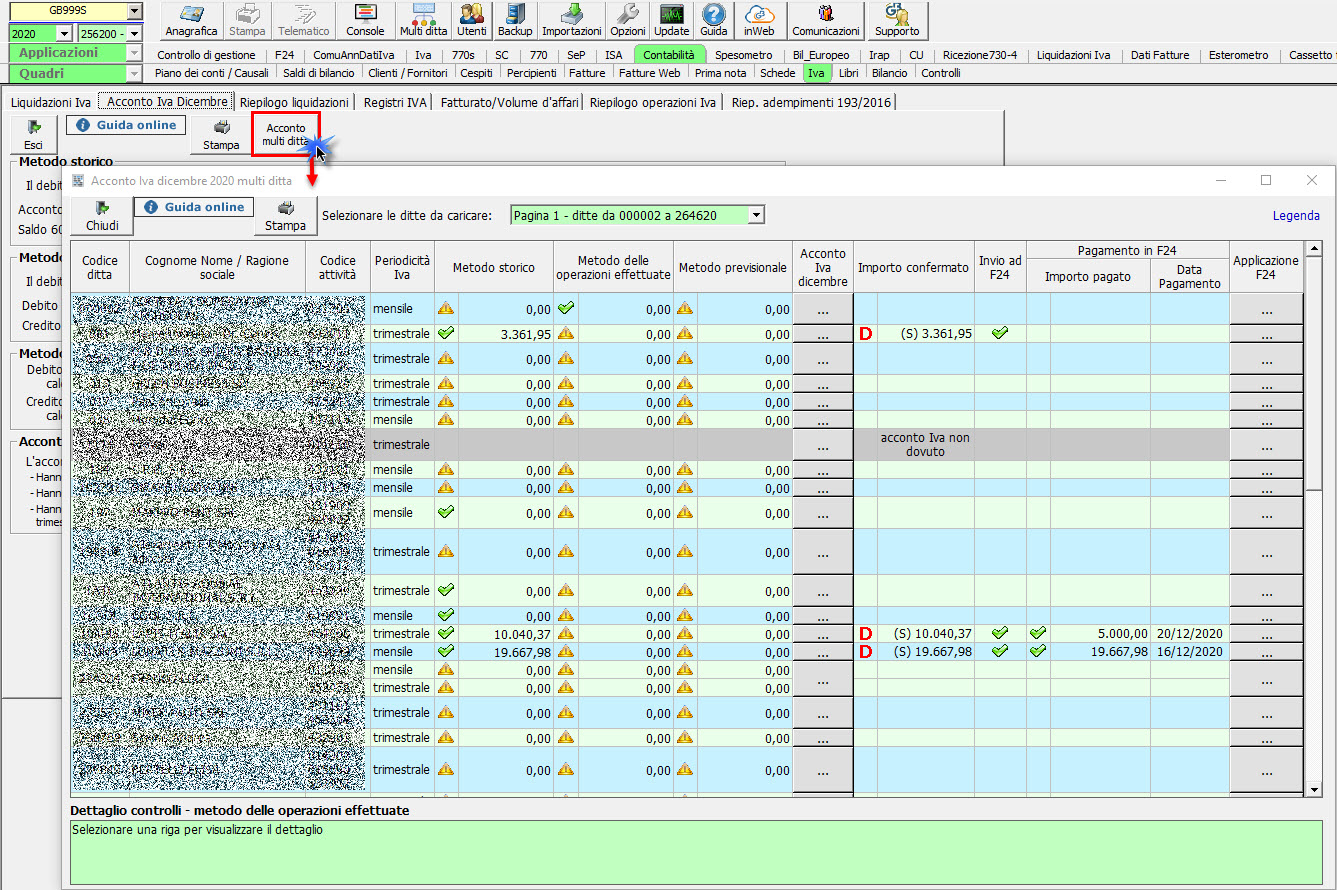Image resolution: width=1337 pixels, height=890 pixels.
Task: Click Chiudi in the multi ditta dialog
Action: (102, 215)
